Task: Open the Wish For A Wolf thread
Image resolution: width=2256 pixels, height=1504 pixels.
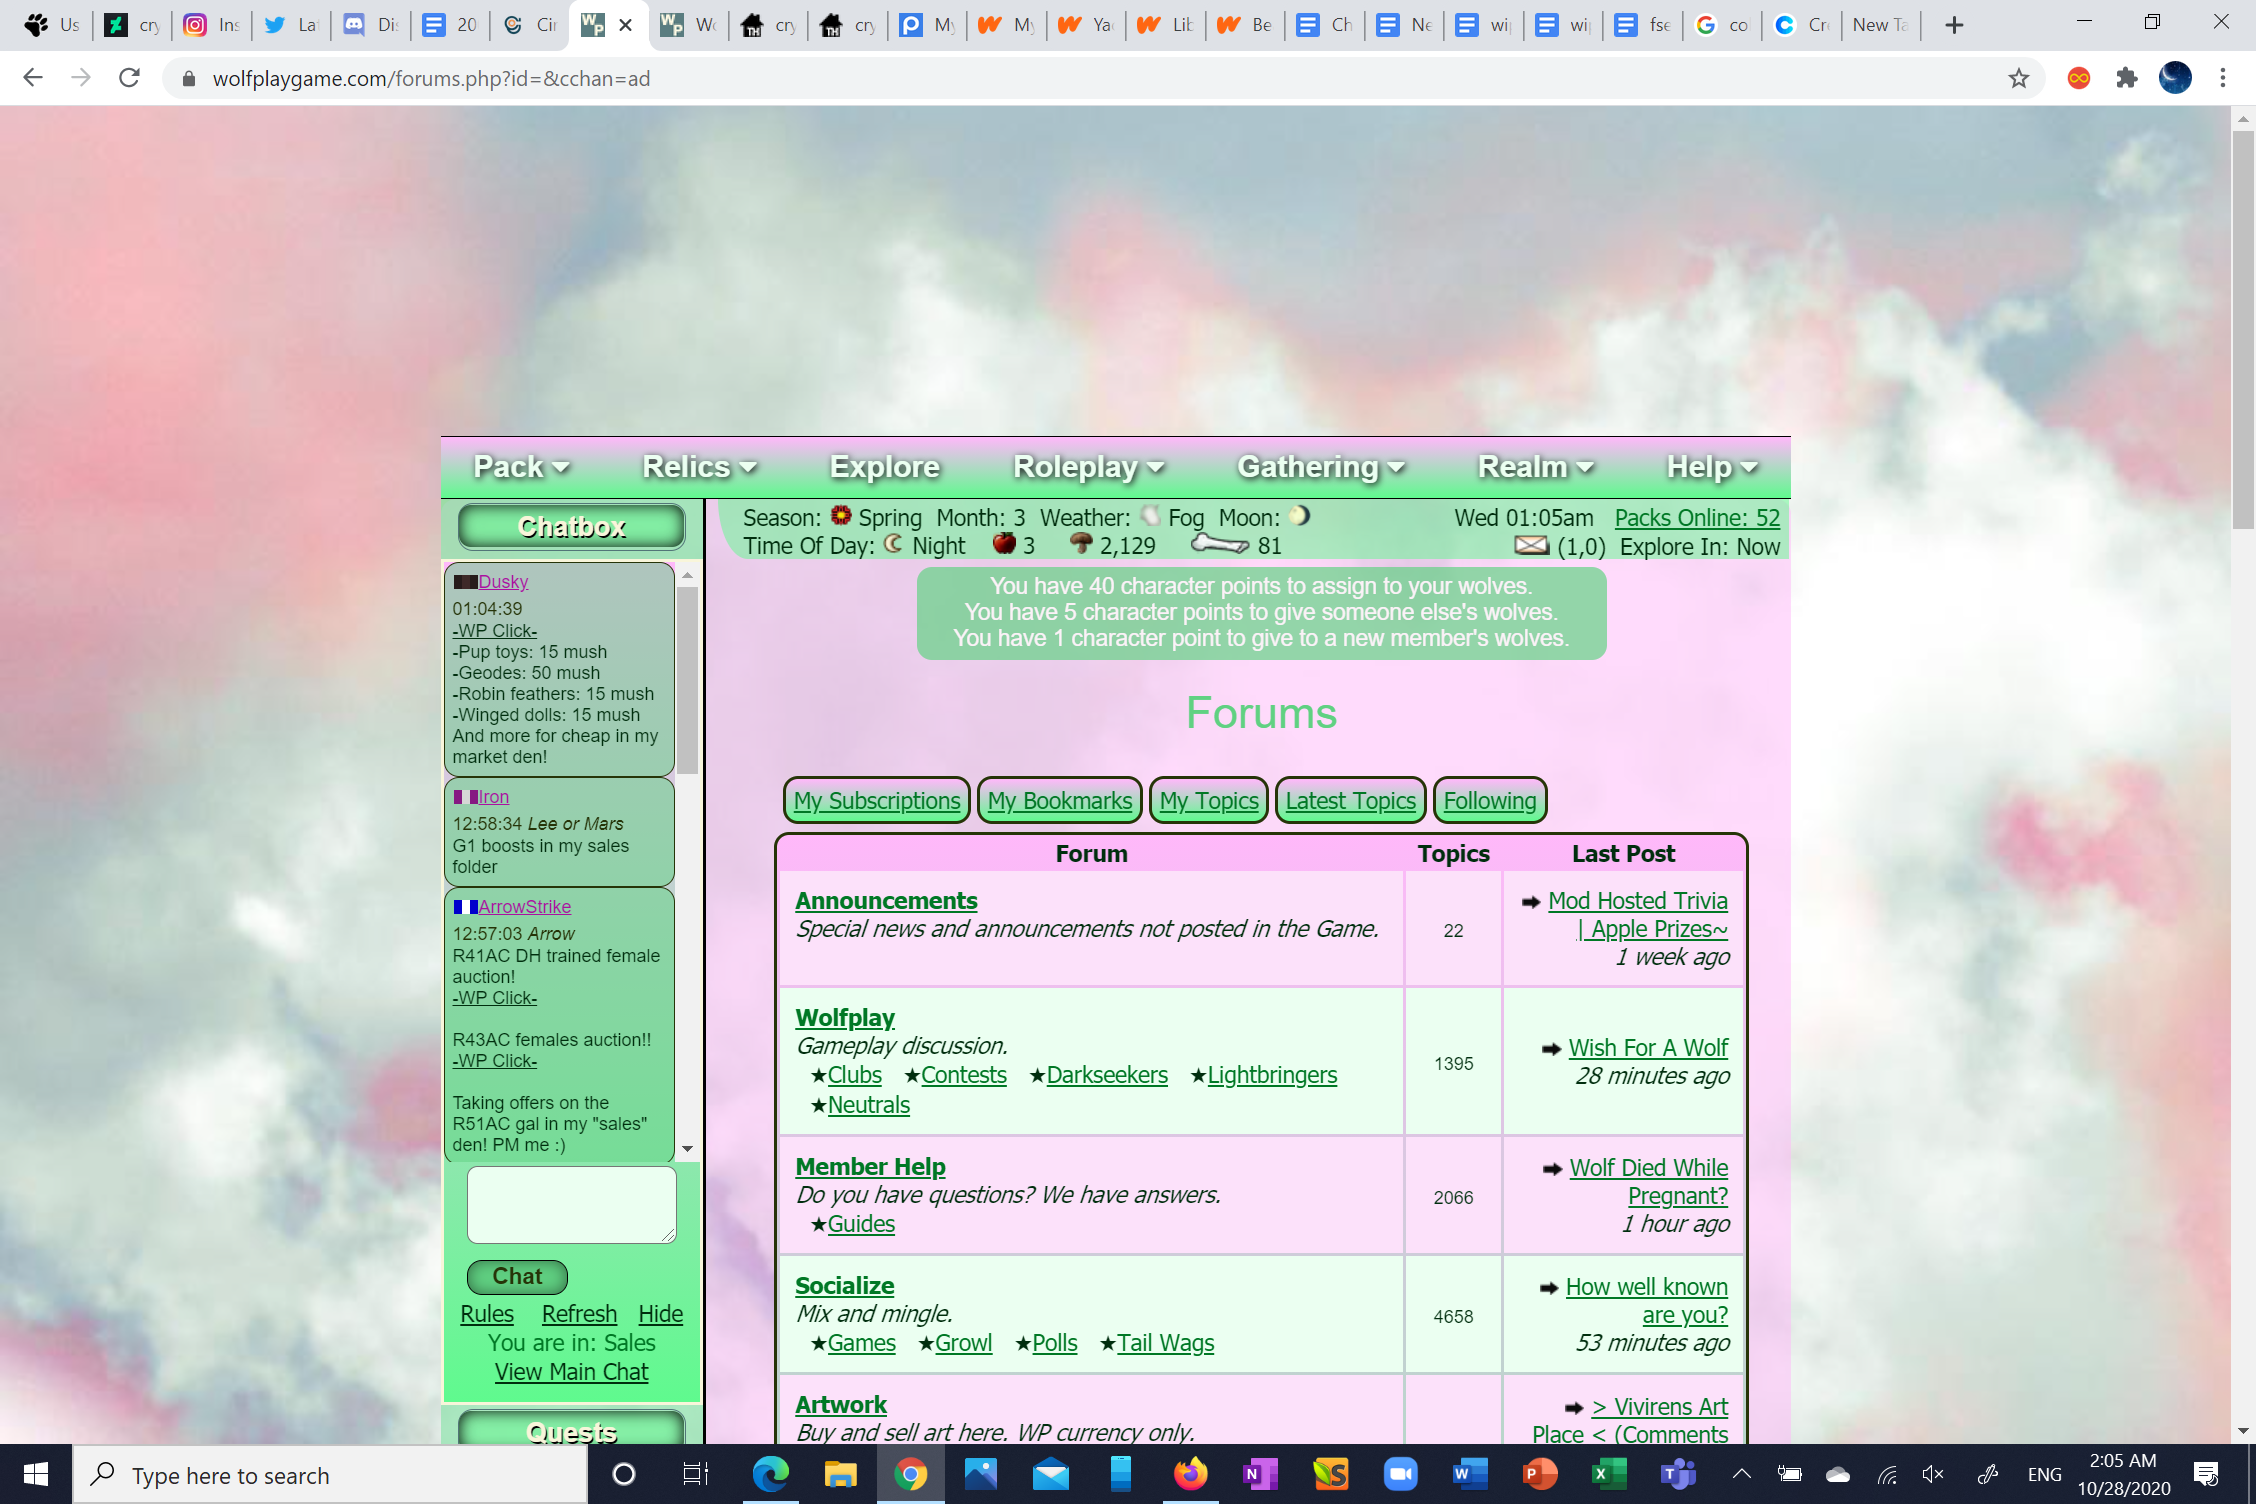Action: (1648, 1048)
